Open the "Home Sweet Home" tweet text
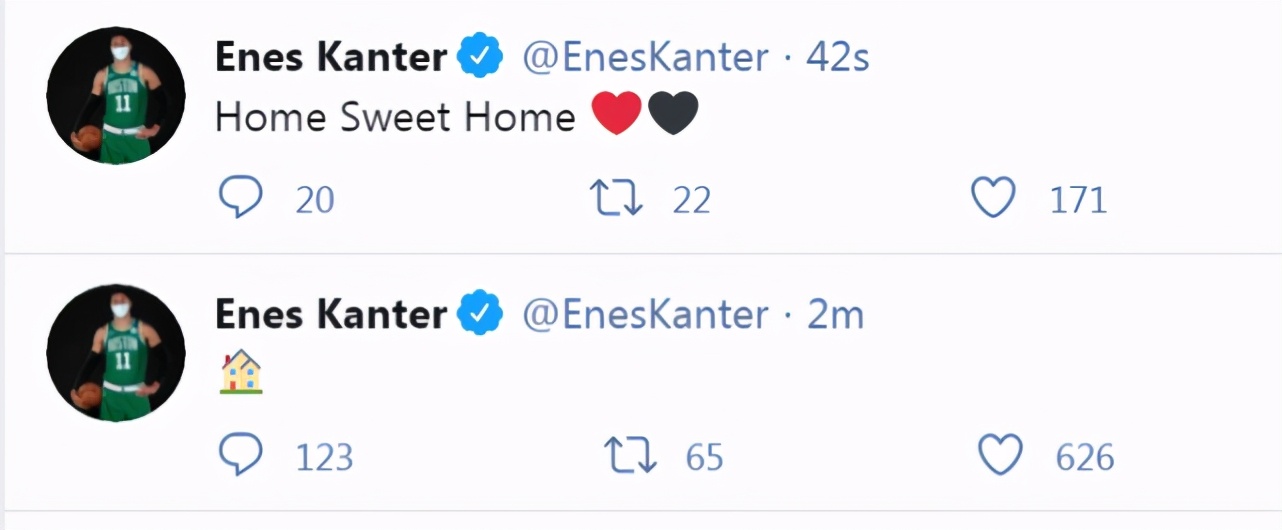 (395, 117)
